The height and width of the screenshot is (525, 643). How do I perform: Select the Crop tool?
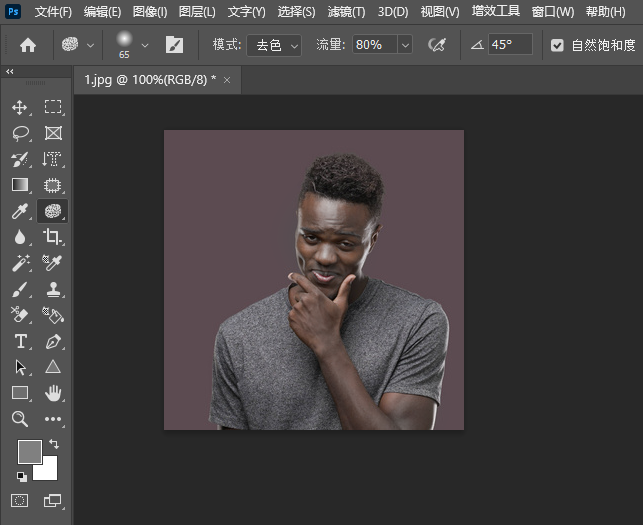point(53,237)
